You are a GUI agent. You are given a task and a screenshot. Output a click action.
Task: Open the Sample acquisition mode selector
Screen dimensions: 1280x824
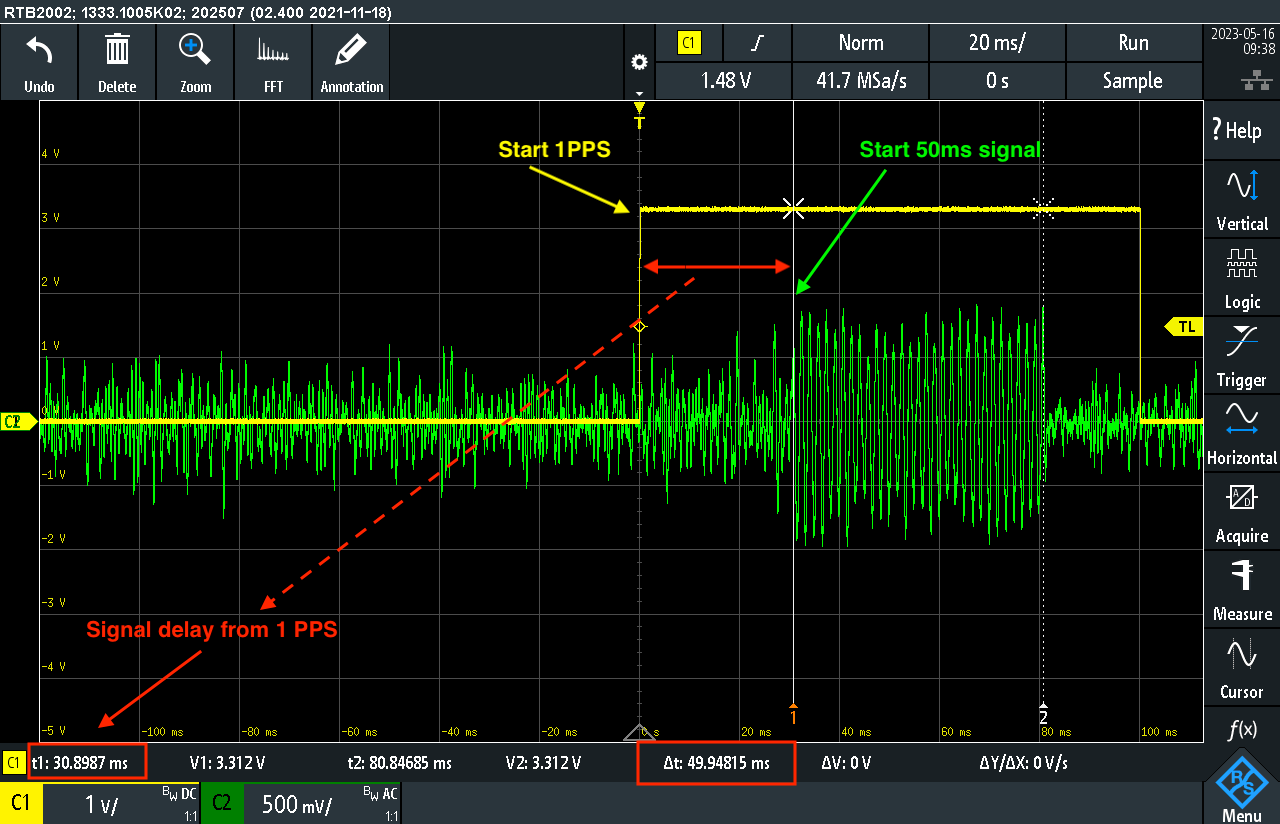point(1134,81)
